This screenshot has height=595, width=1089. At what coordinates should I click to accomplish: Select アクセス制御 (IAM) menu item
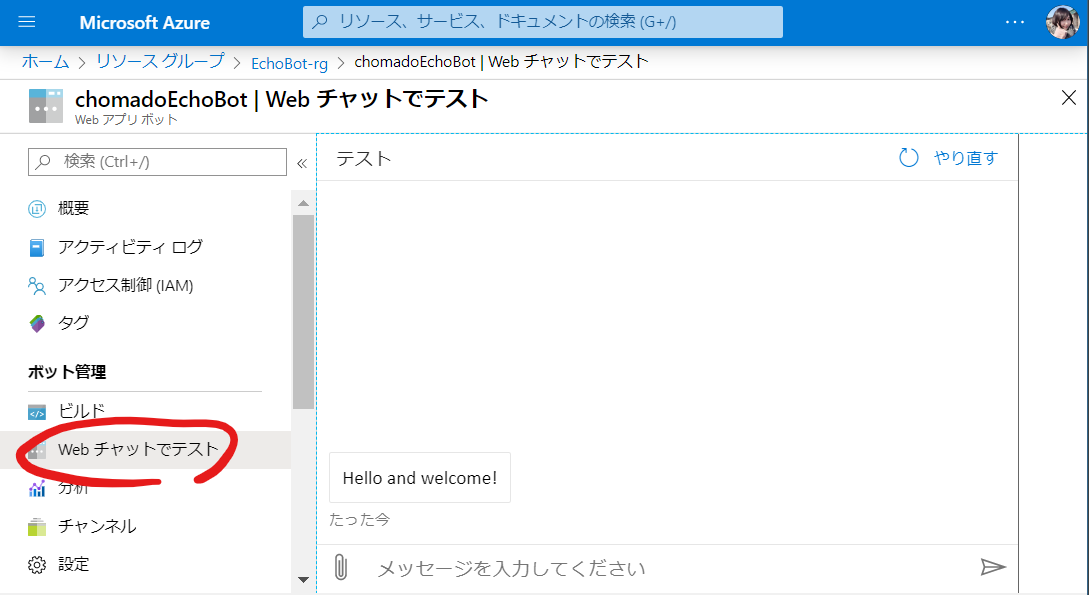point(125,285)
